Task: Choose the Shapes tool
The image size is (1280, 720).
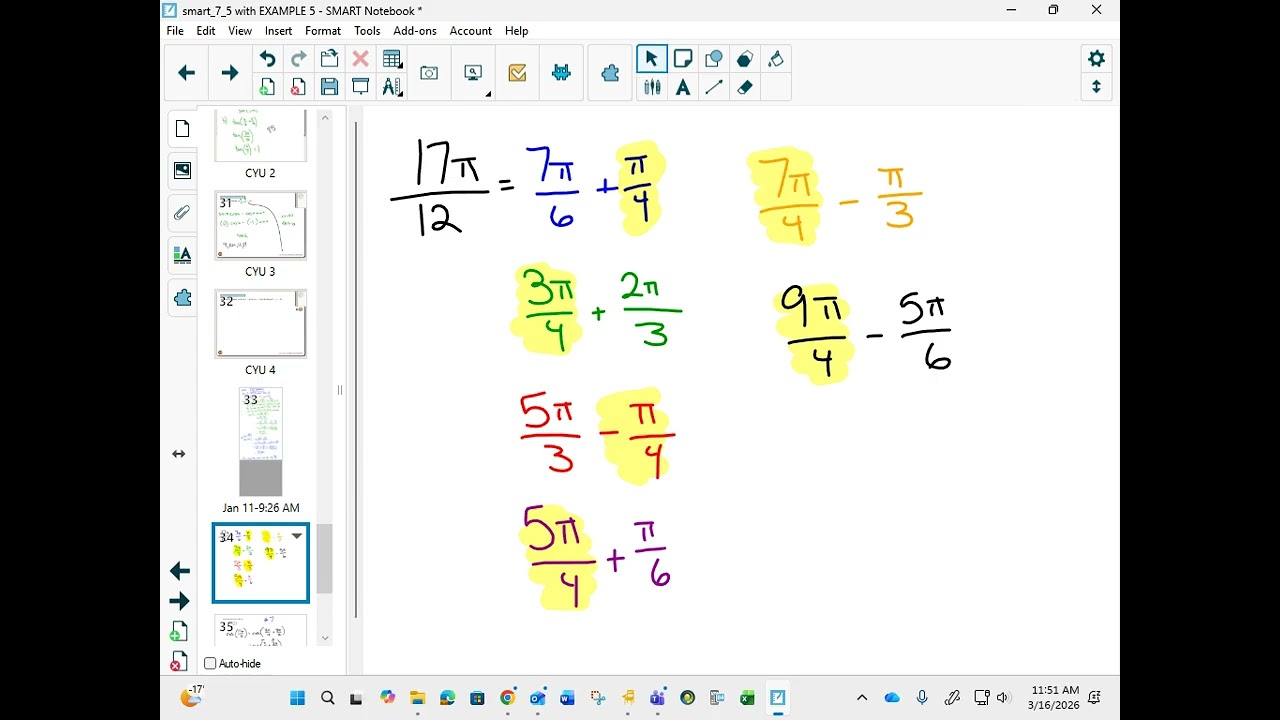Action: pos(714,59)
